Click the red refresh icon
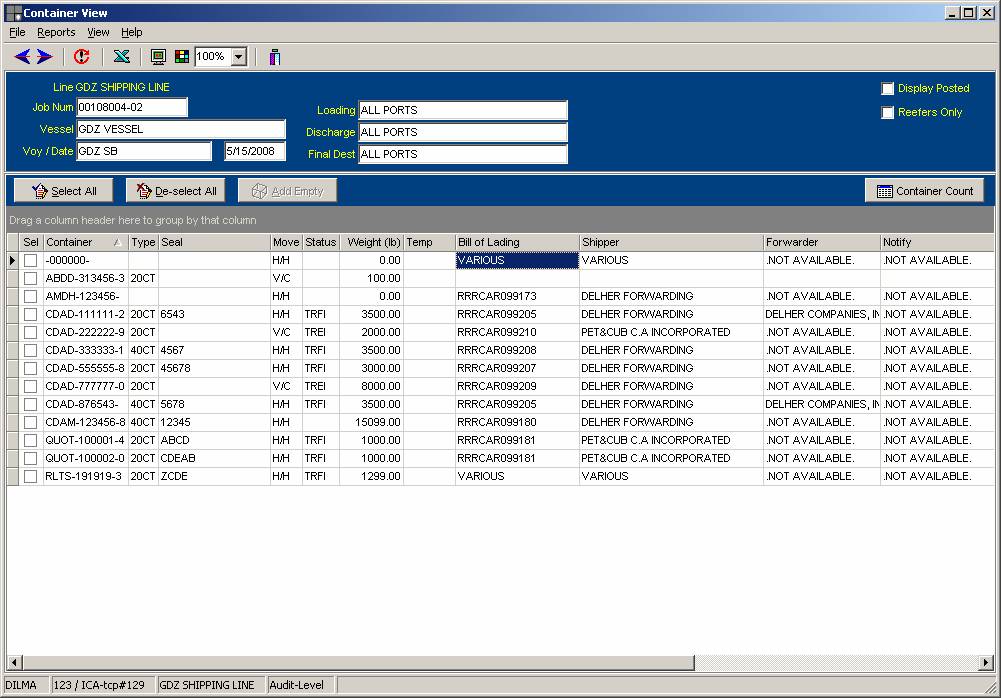 [82, 57]
